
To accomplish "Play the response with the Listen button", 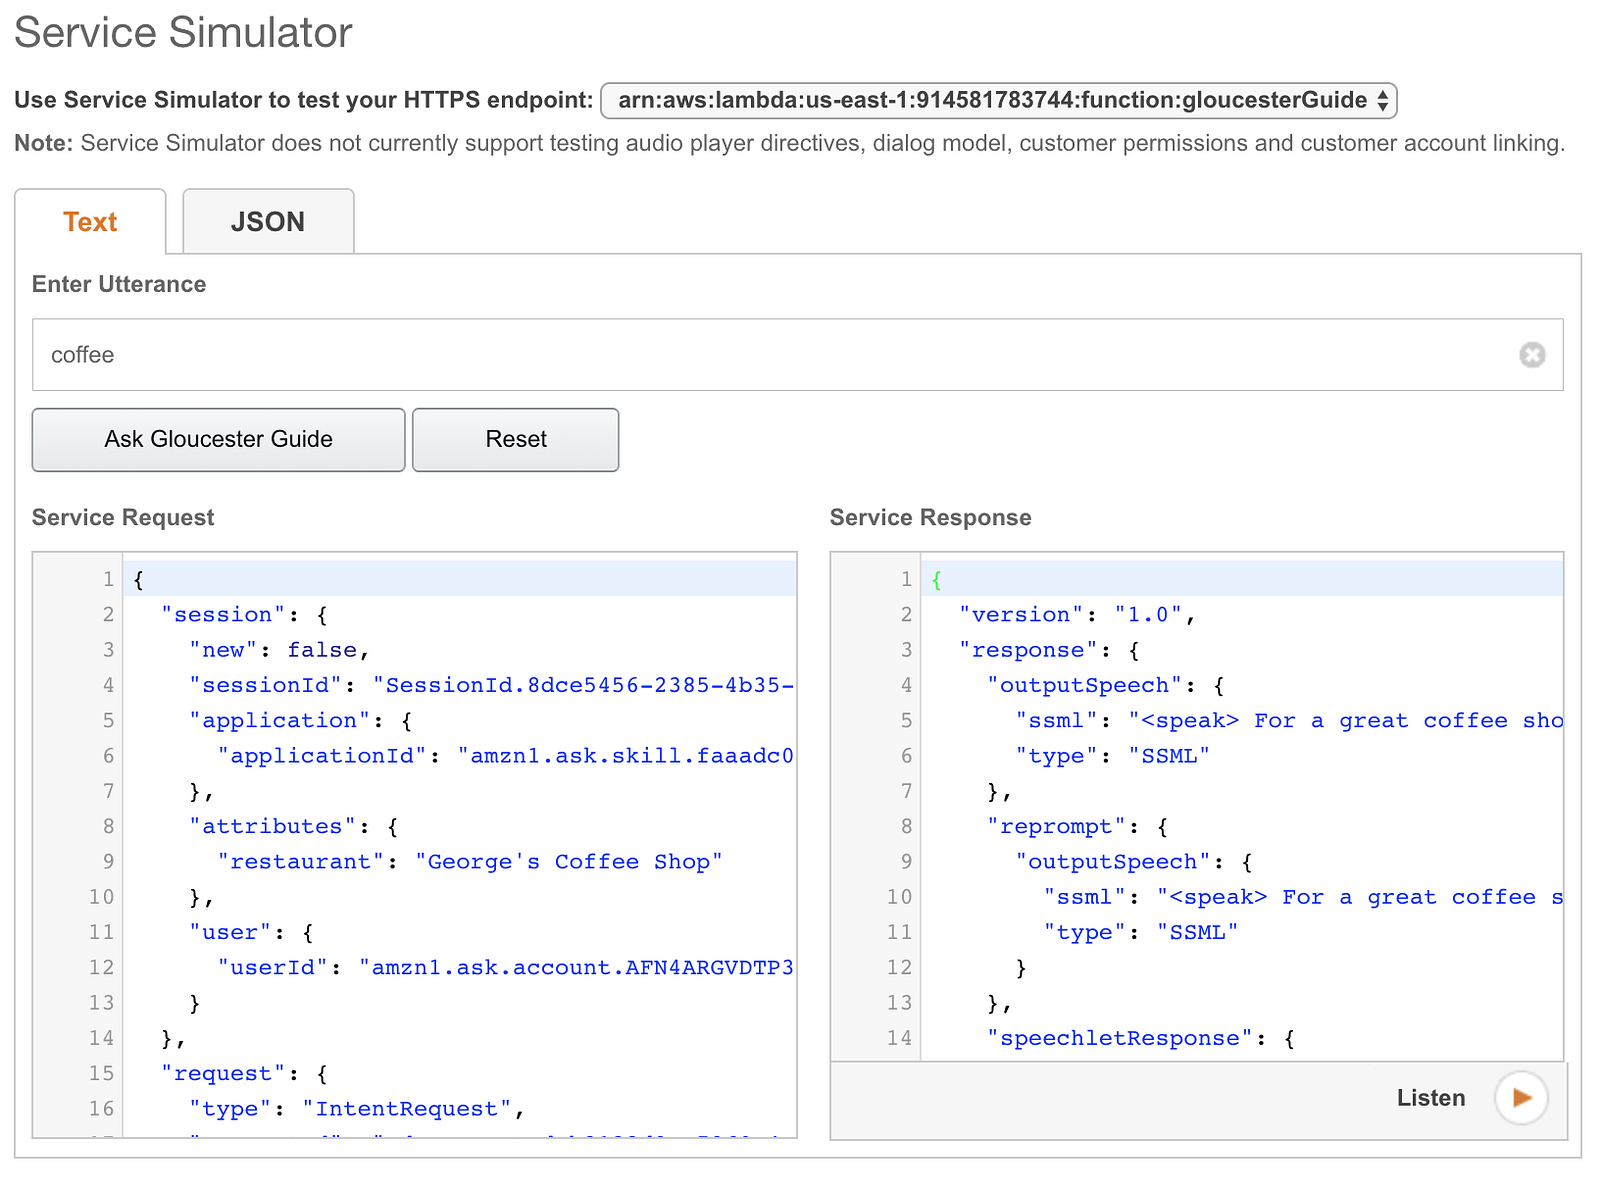I will 1521,1098.
